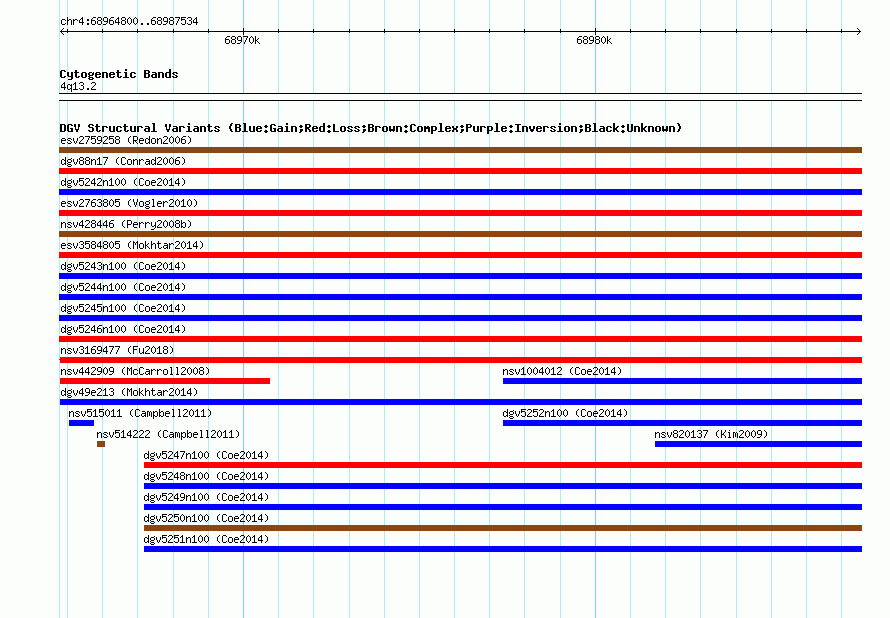Click the dgv5243n100 (Coe2014) label

point(123,266)
